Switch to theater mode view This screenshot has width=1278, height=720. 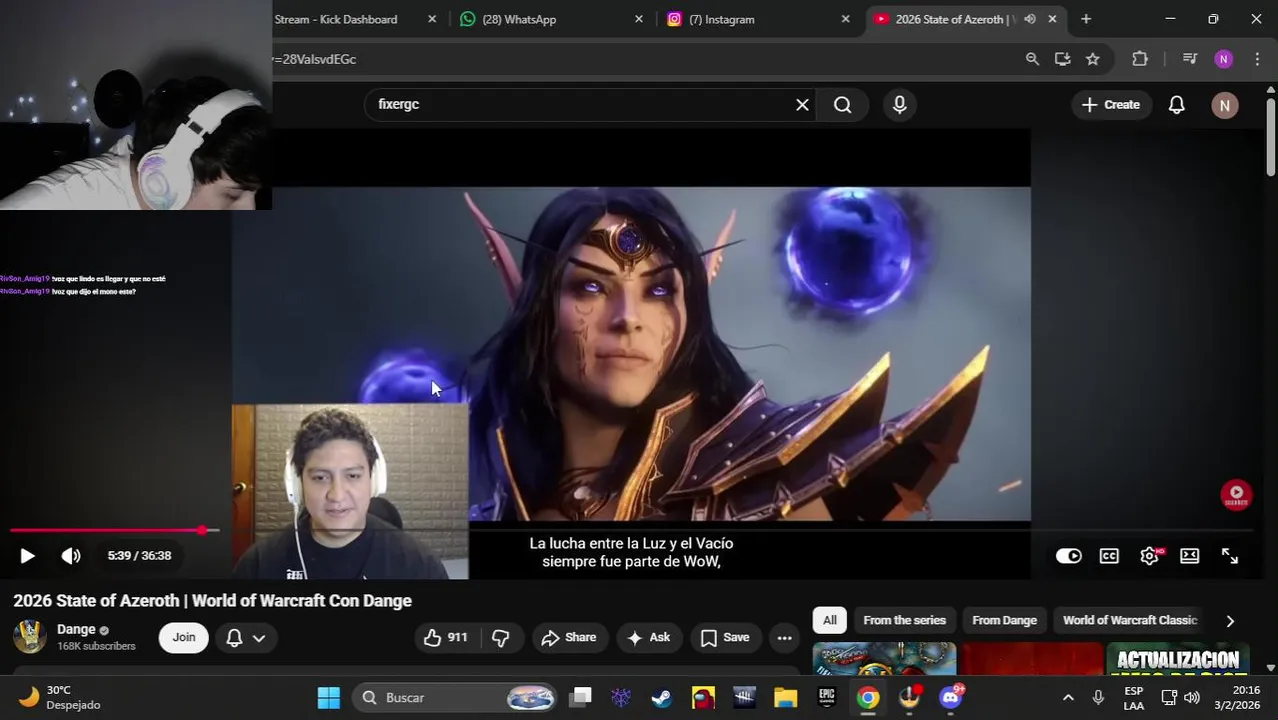1189,556
